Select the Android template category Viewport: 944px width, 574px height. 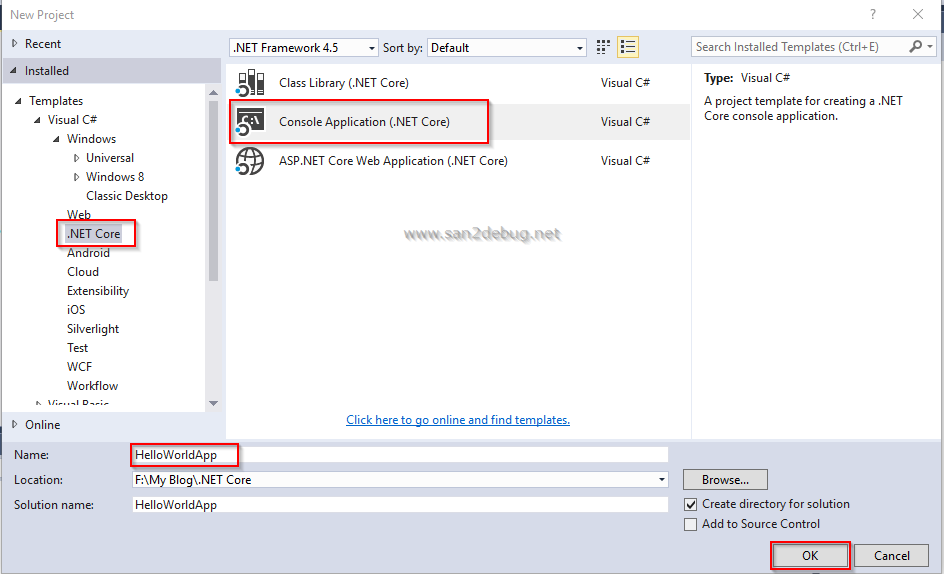click(x=88, y=253)
